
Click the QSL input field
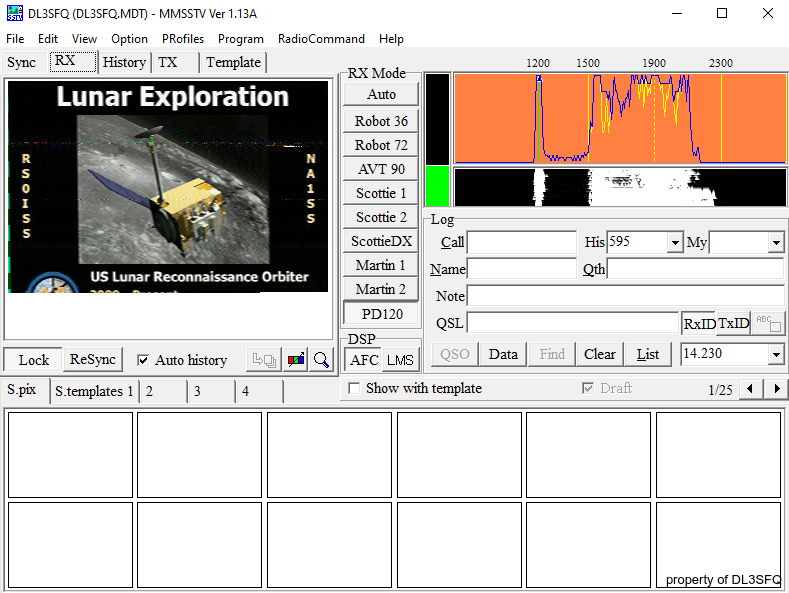pos(573,323)
